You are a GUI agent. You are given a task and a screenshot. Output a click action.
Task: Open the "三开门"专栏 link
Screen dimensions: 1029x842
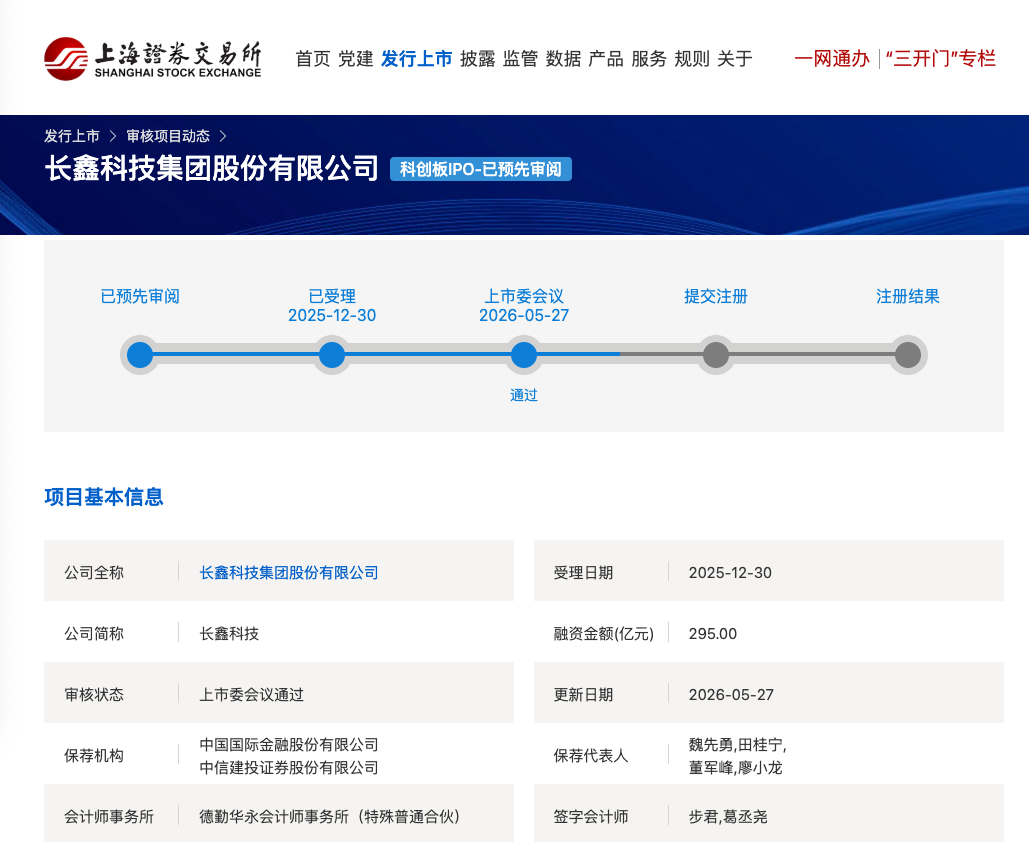click(x=940, y=59)
